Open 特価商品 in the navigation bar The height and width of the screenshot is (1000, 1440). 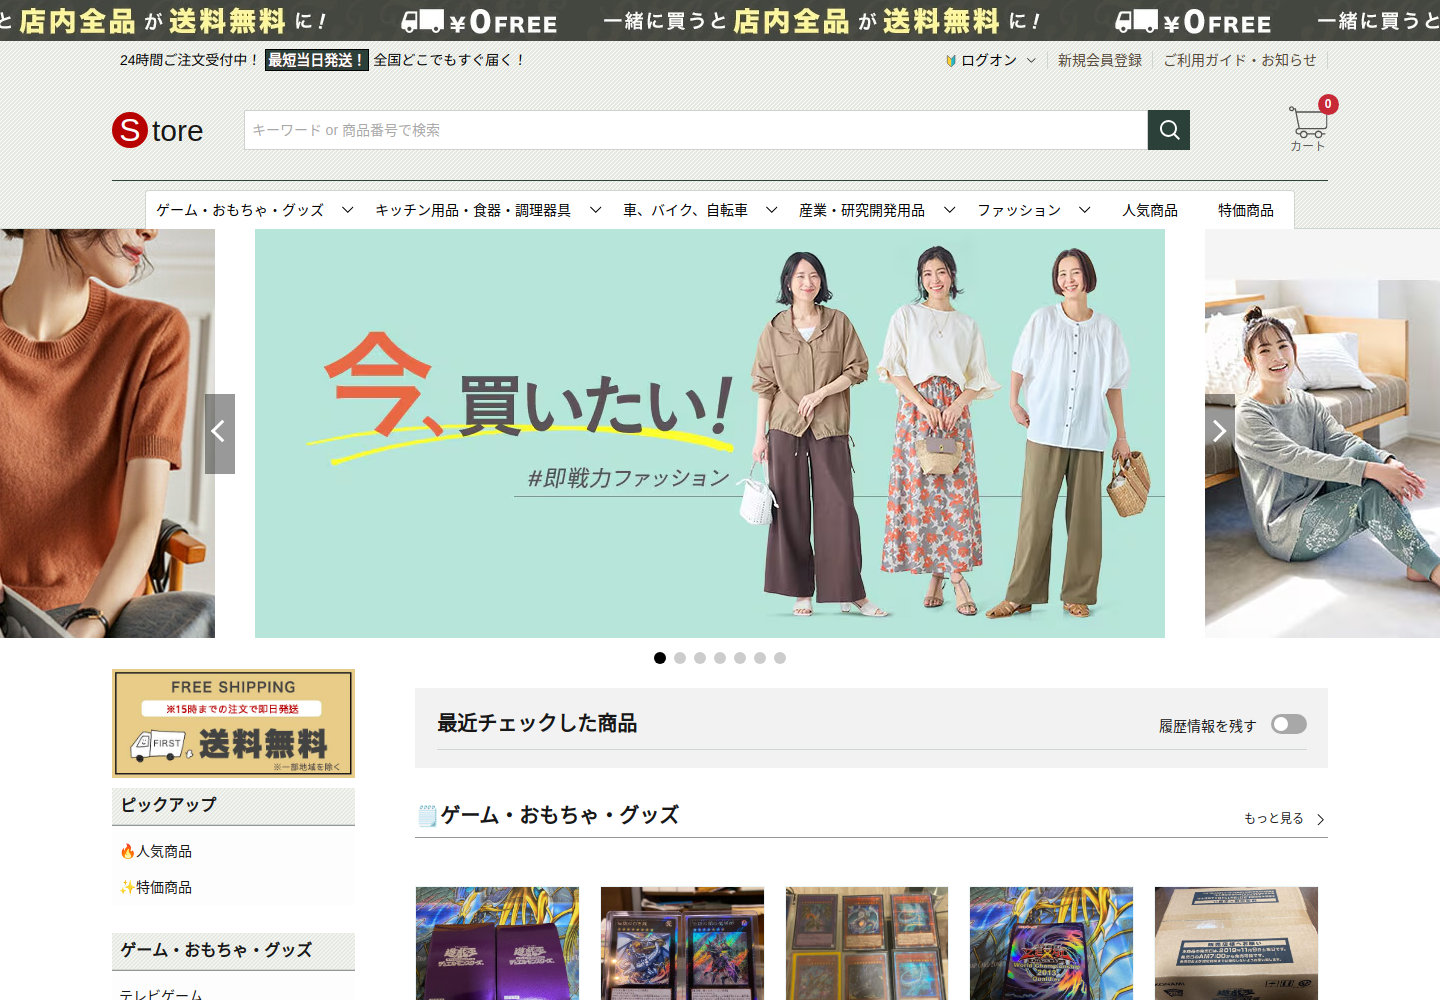tap(1246, 210)
